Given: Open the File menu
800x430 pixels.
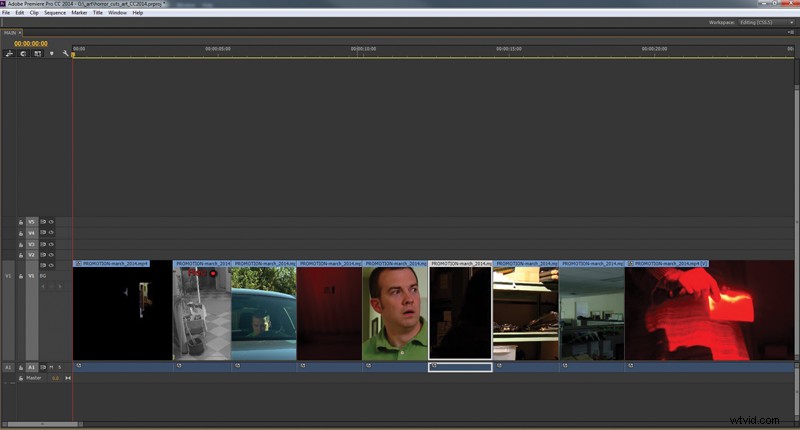Looking at the screenshot, I should (x=6, y=13).
